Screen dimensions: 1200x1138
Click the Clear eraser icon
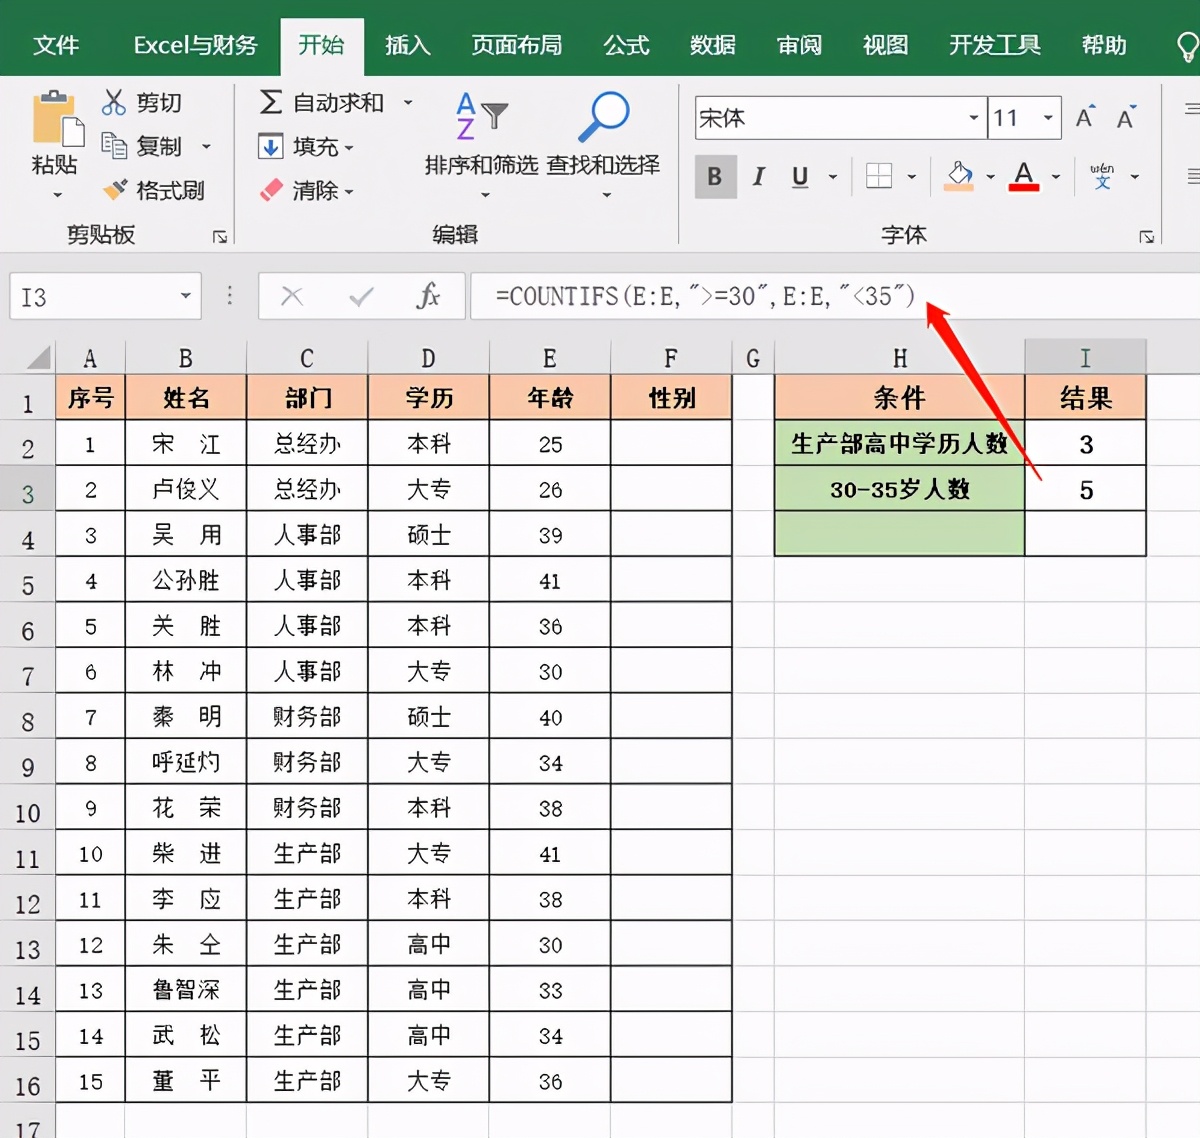(x=270, y=190)
